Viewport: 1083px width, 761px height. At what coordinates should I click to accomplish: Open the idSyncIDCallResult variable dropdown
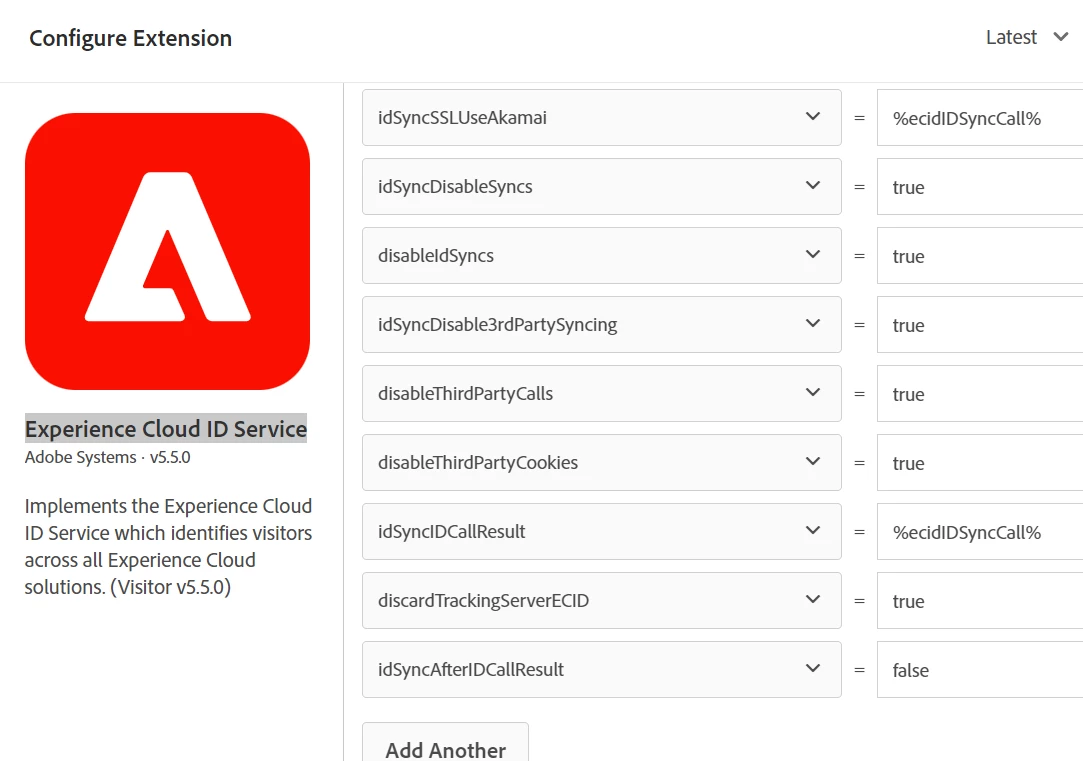click(602, 532)
